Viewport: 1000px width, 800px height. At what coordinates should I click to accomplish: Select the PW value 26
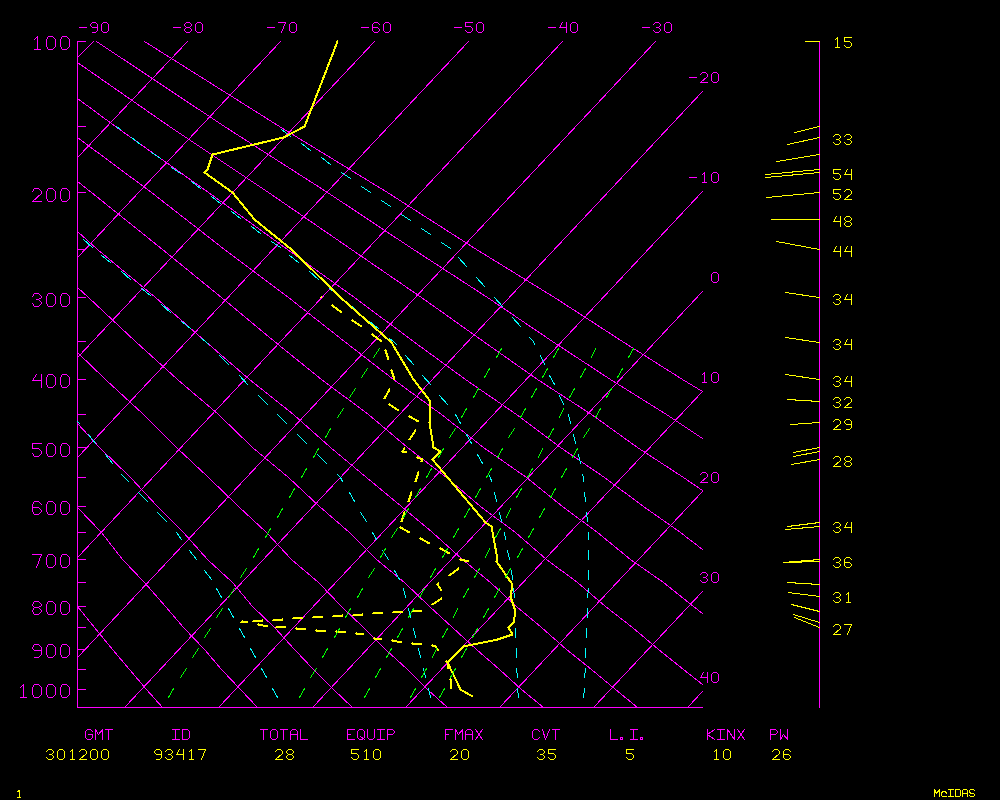tap(781, 755)
